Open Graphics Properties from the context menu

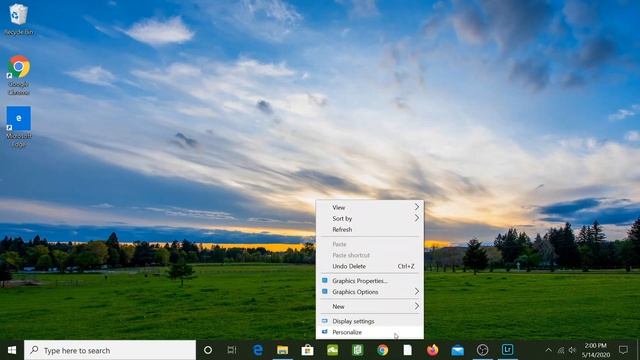[370, 281]
